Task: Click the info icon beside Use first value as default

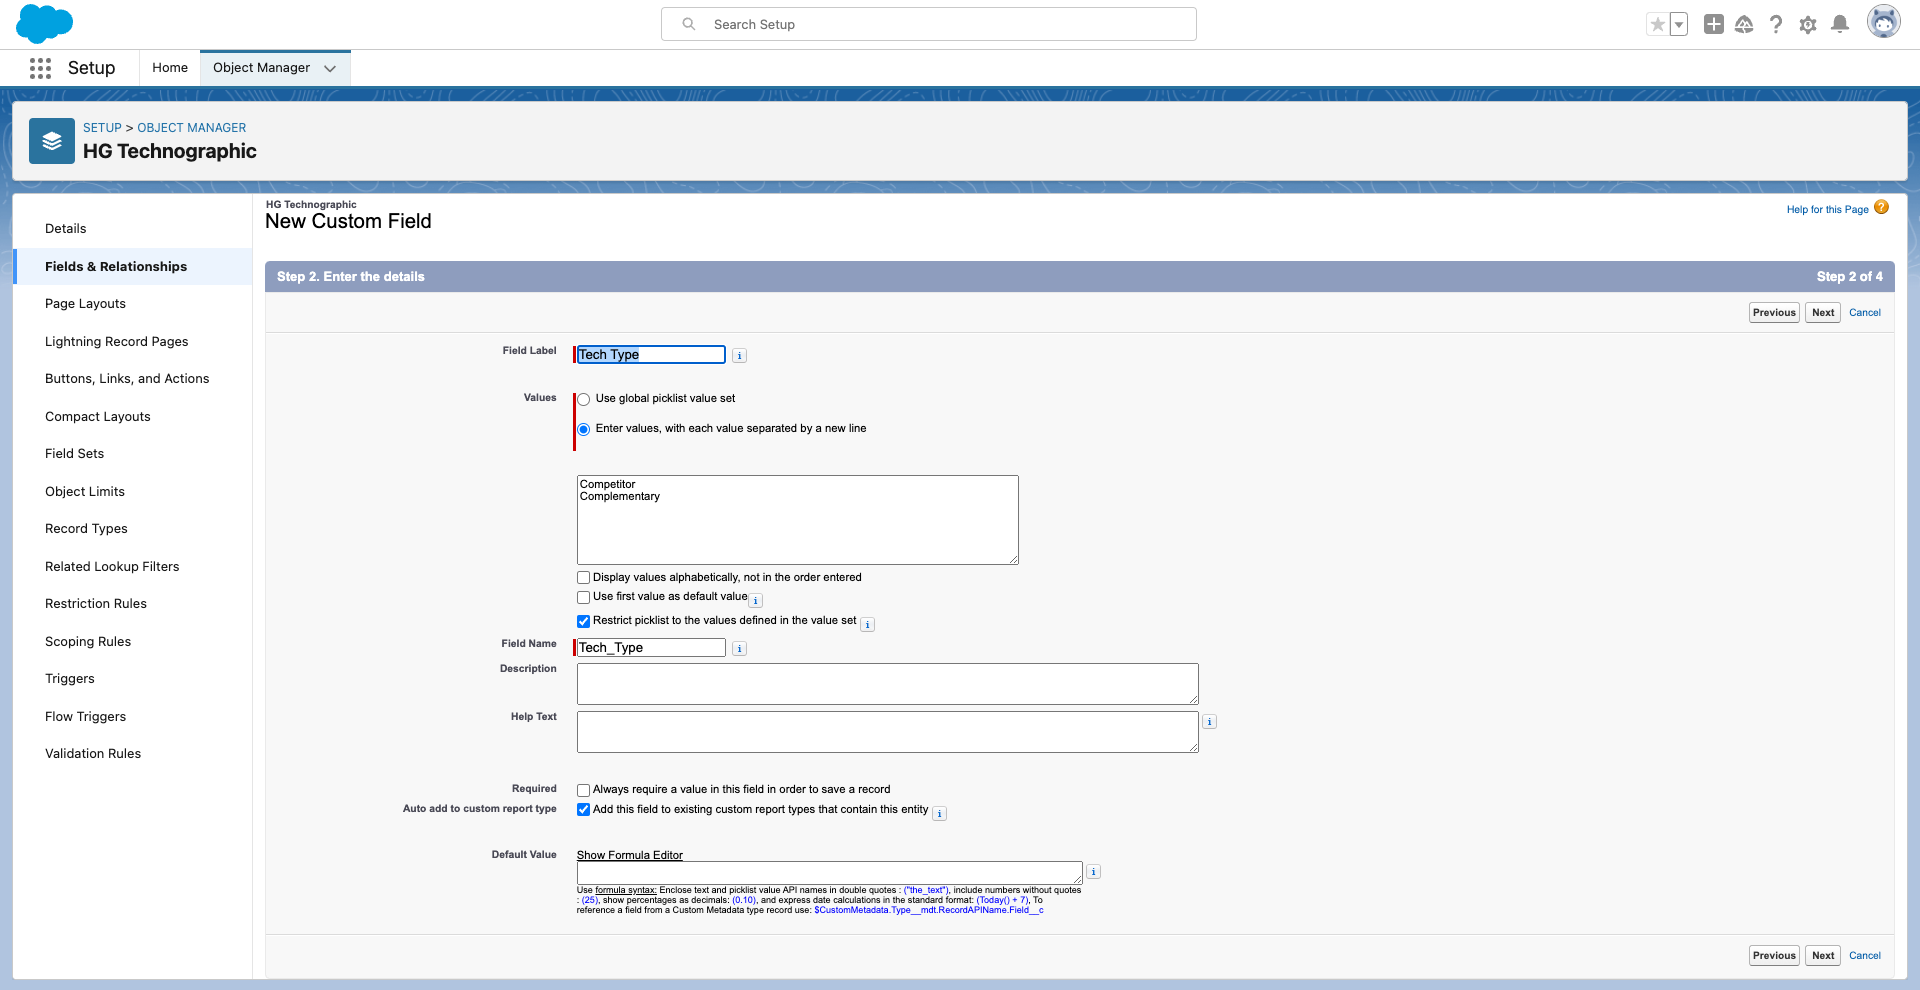Action: (756, 601)
